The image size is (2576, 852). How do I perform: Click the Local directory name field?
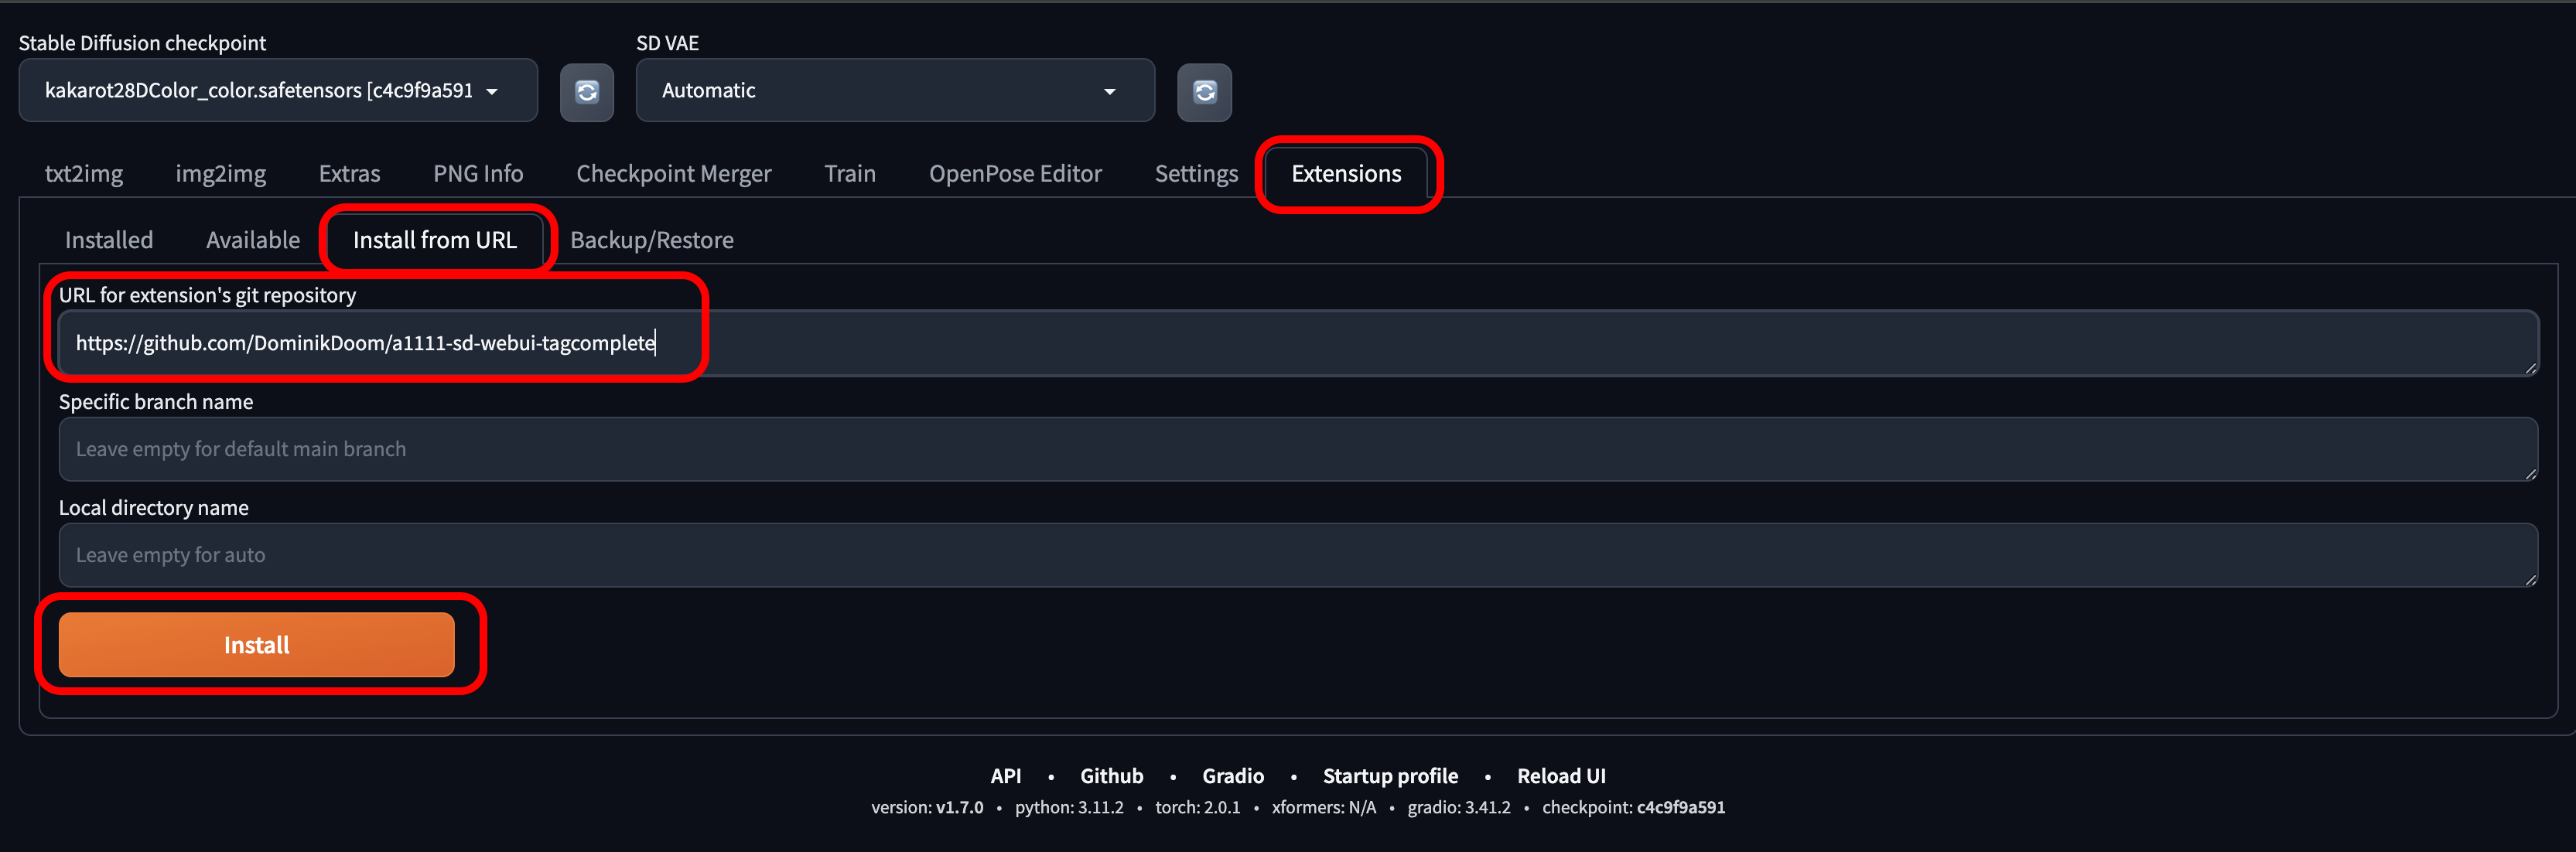click(x=1297, y=555)
